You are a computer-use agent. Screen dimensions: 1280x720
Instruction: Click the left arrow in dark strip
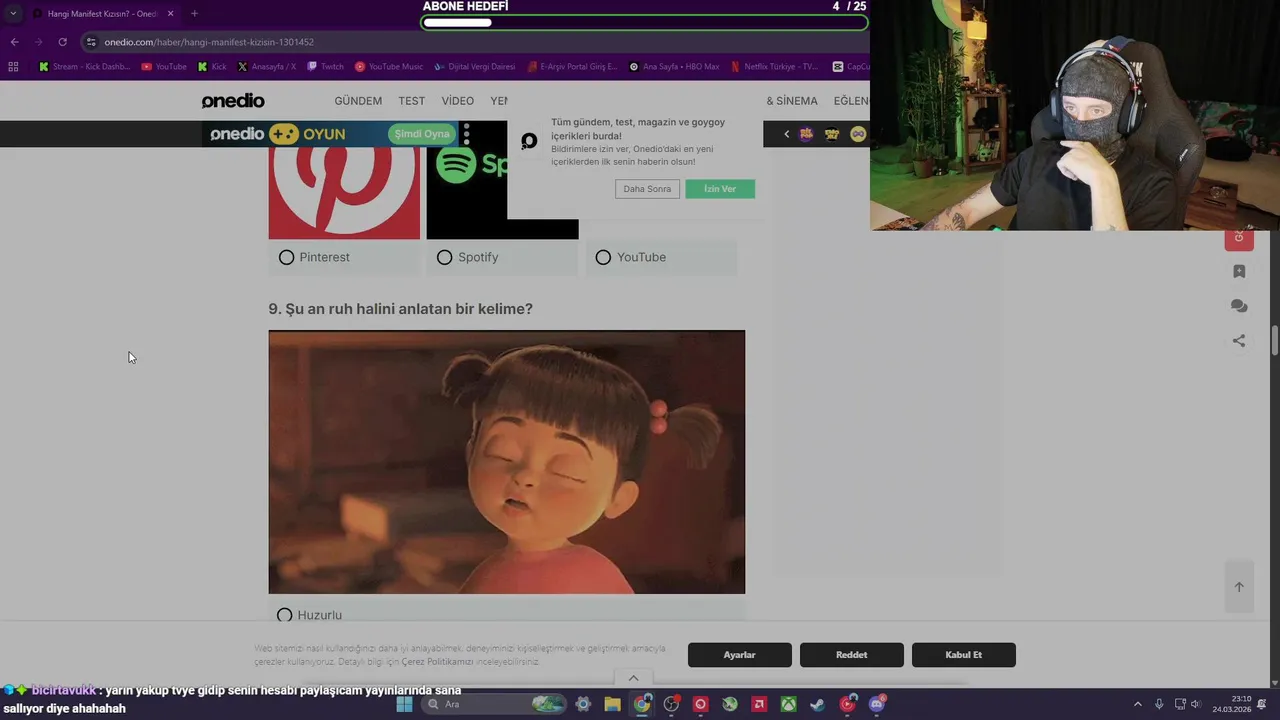[x=786, y=134]
